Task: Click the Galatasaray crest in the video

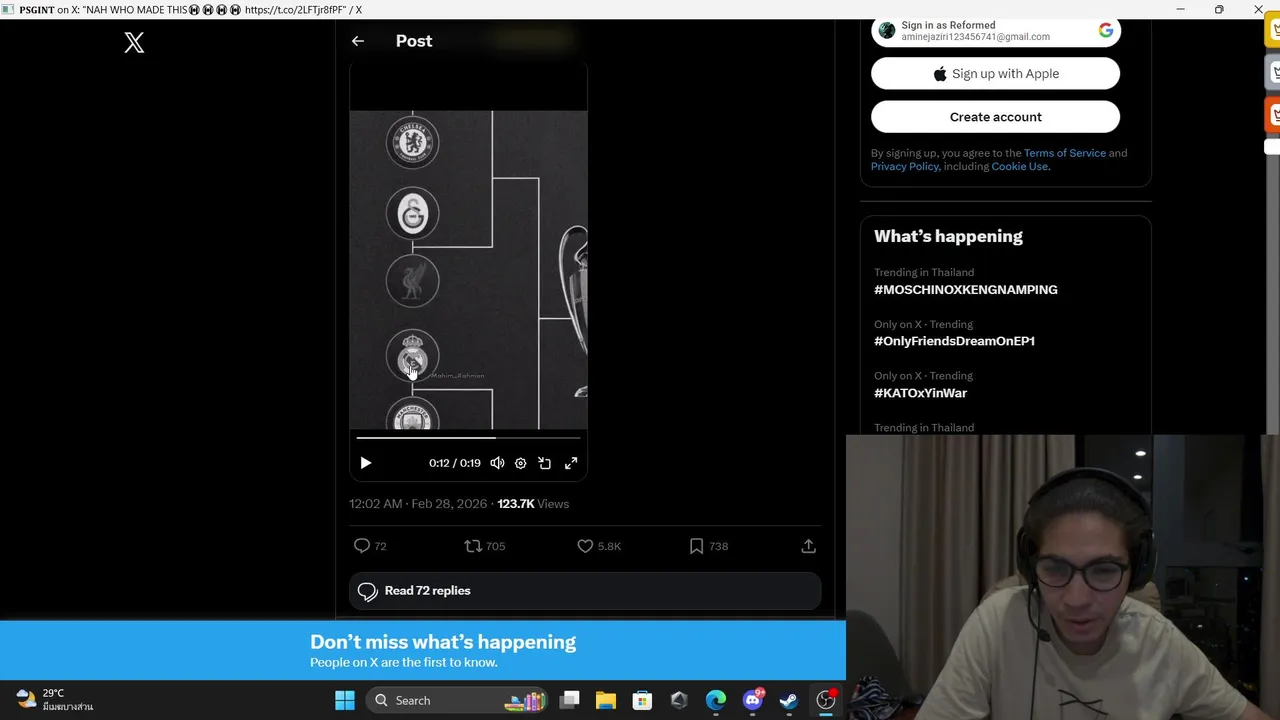Action: (412, 213)
